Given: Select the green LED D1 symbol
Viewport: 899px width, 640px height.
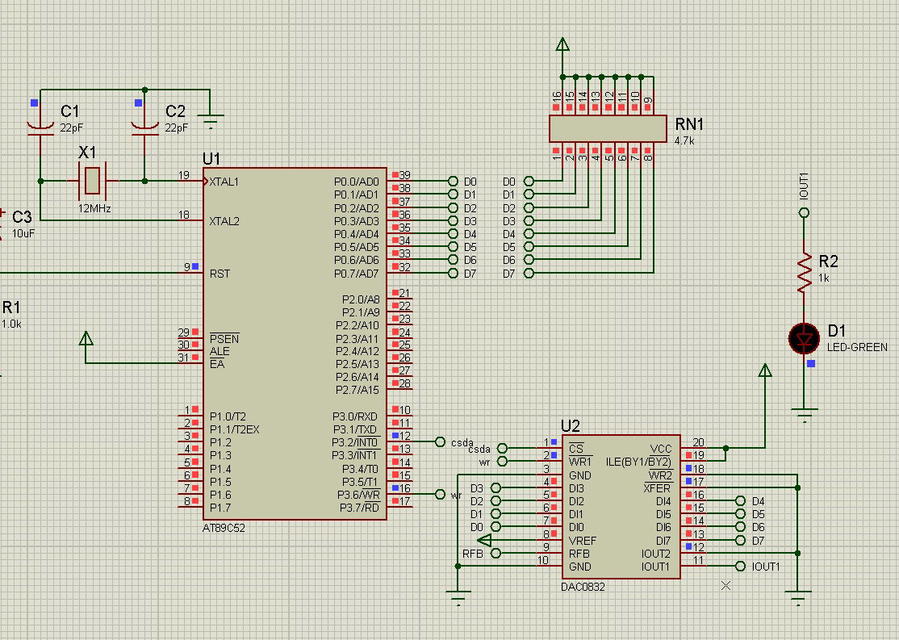Looking at the screenshot, I should tap(803, 338).
